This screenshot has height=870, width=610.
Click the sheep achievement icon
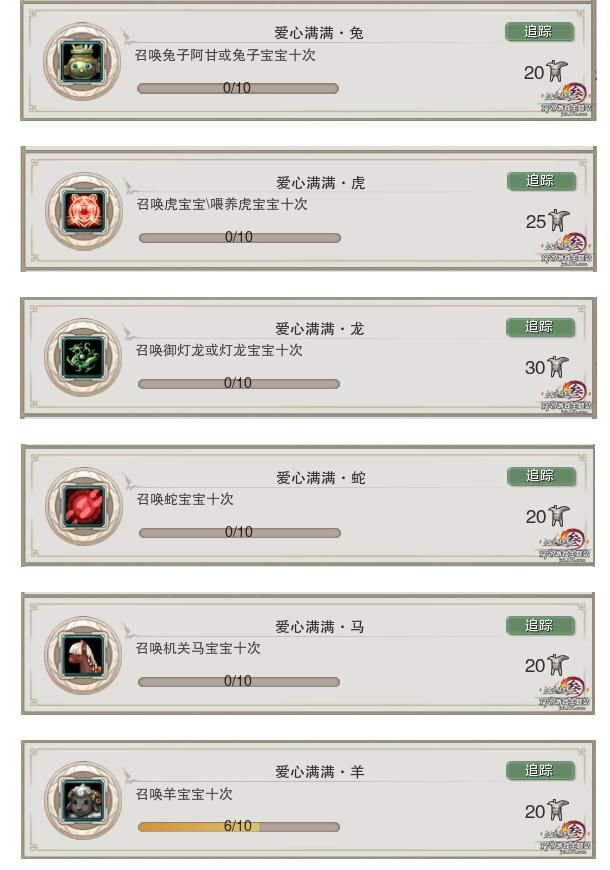(83, 800)
